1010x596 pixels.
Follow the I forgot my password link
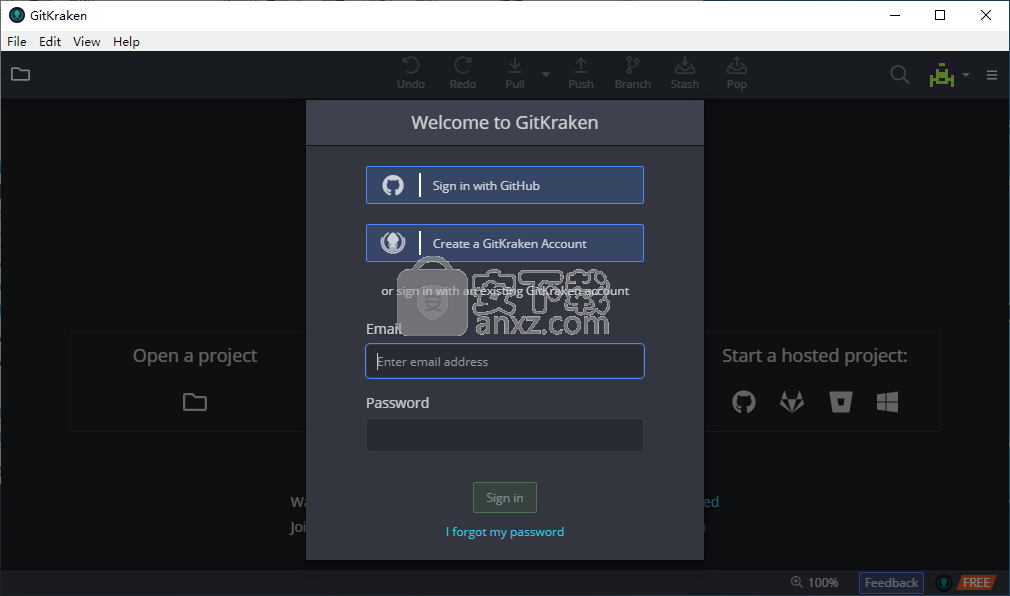(x=504, y=532)
